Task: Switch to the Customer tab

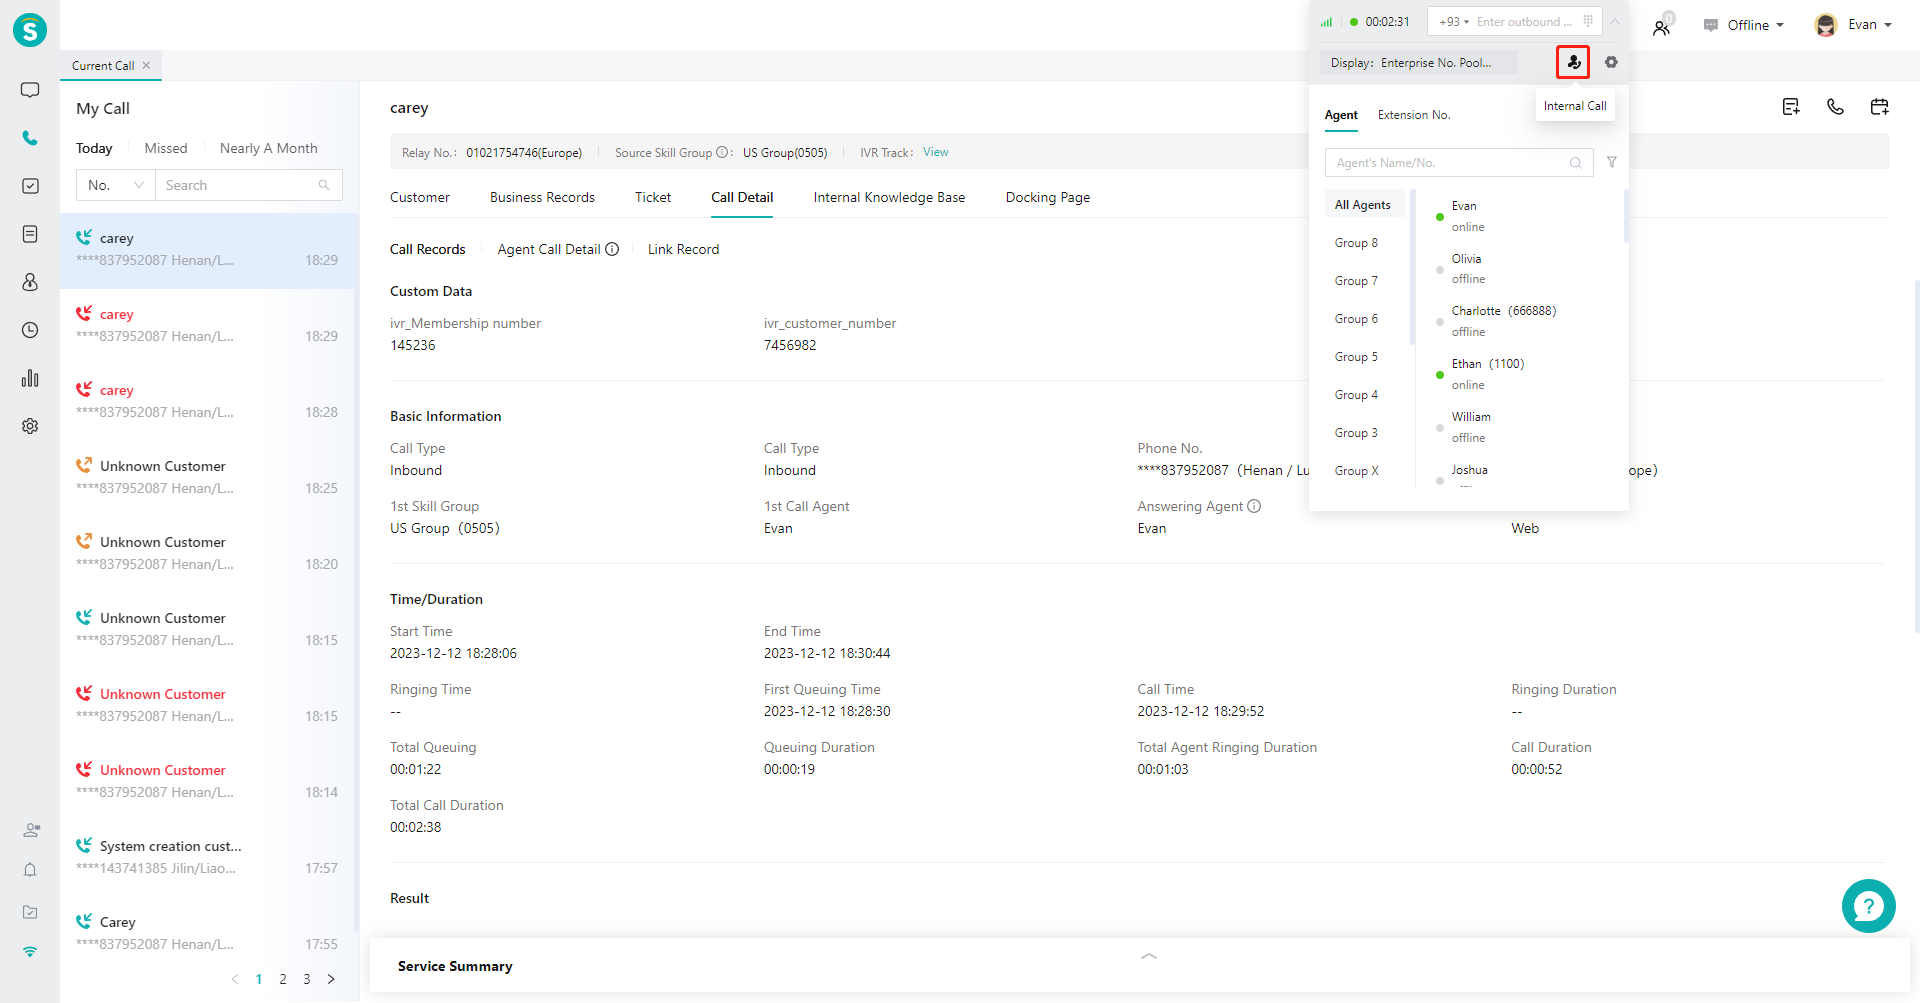Action: (x=420, y=197)
